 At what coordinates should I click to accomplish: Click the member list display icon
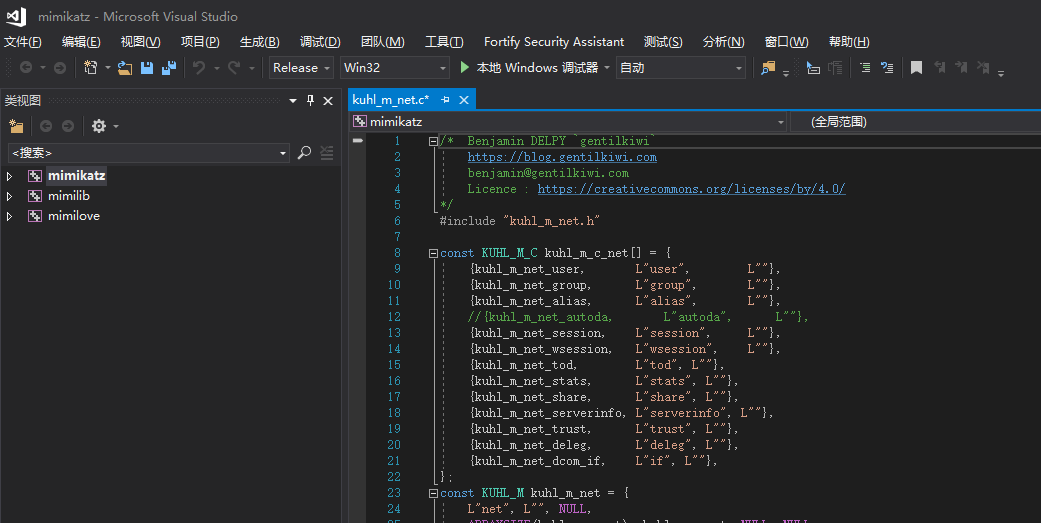pyautogui.click(x=813, y=67)
